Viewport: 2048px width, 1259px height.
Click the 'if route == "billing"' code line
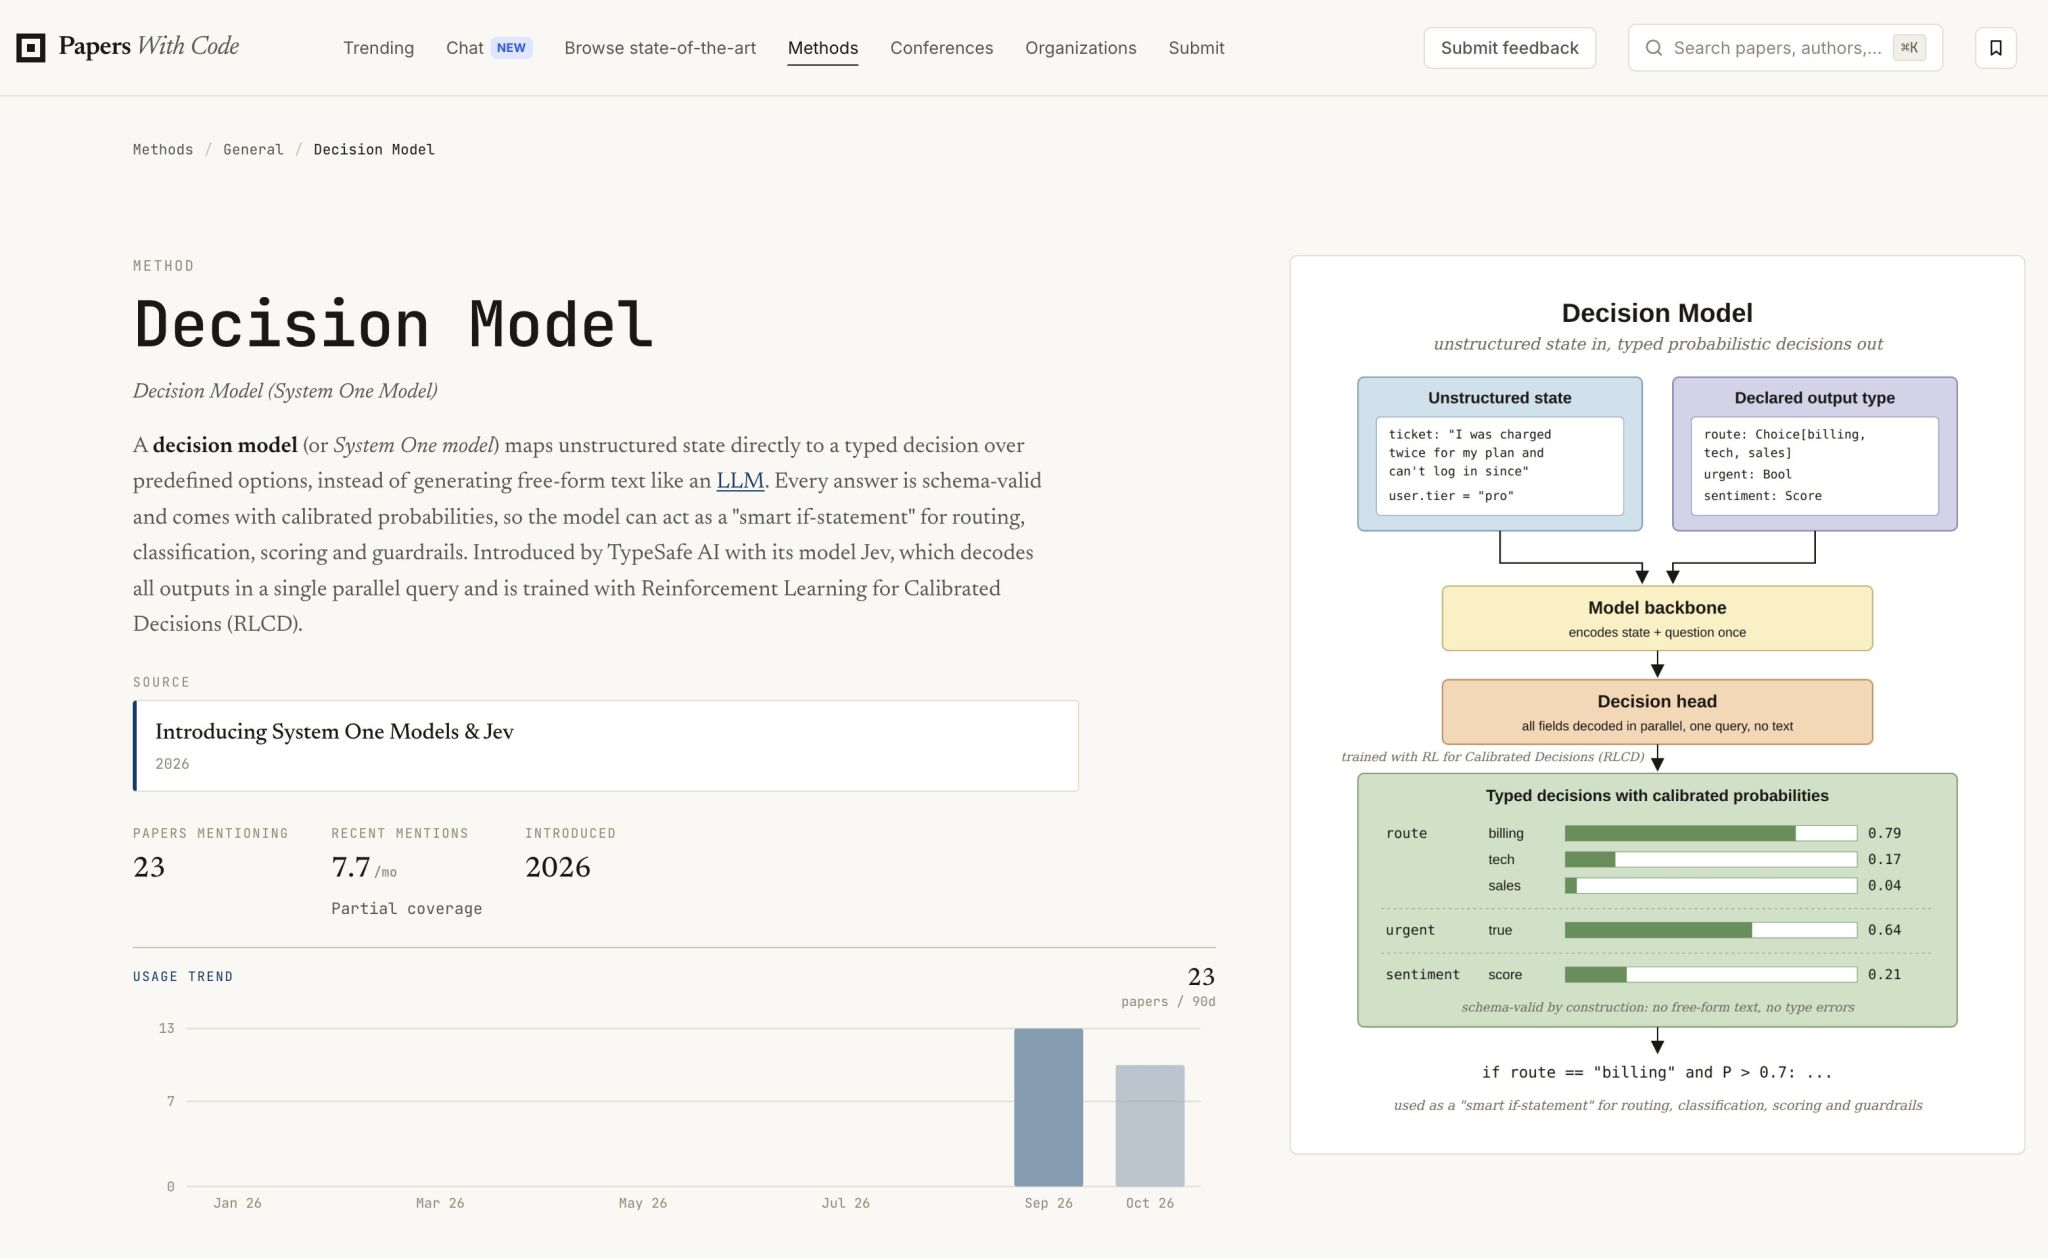click(x=1657, y=1072)
